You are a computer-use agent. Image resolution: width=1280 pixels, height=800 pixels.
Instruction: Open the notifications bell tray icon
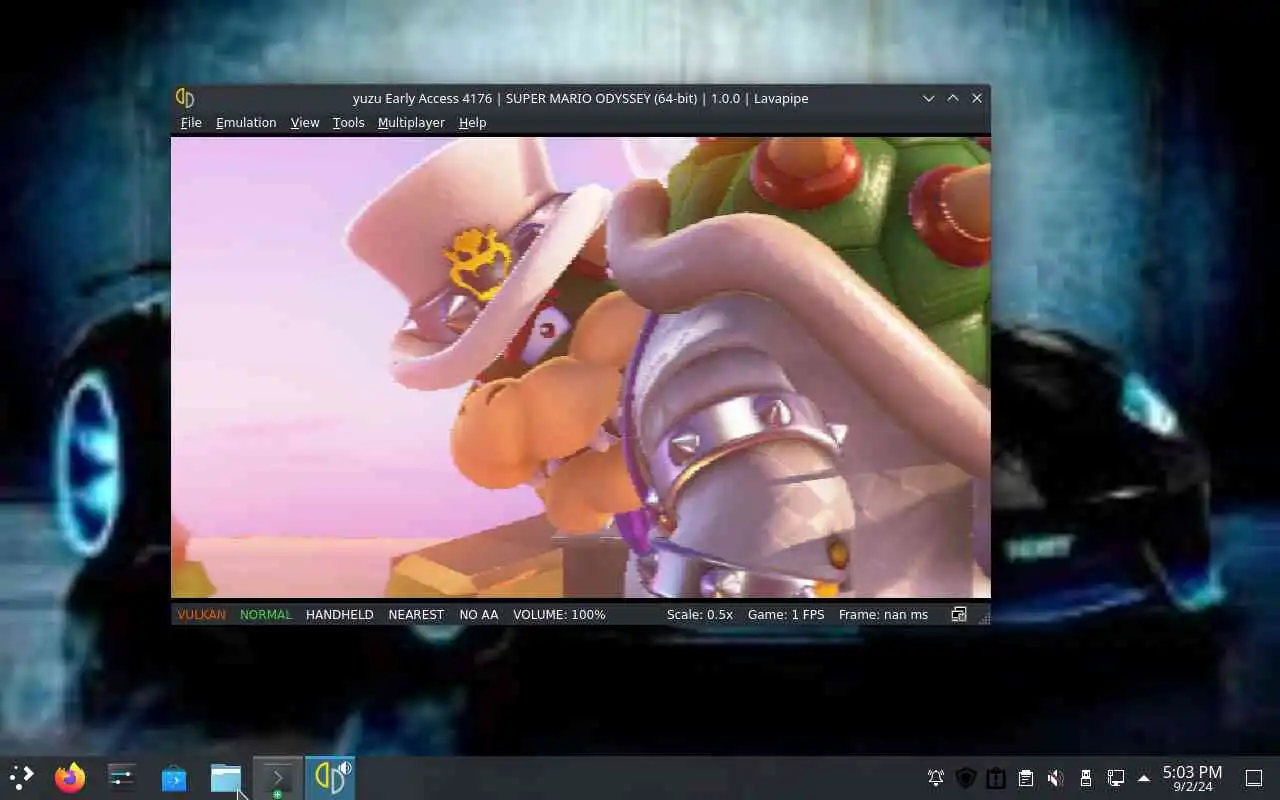pos(936,778)
